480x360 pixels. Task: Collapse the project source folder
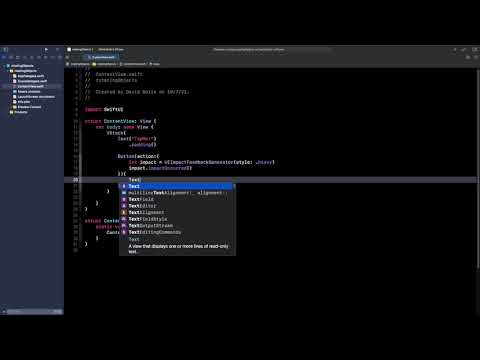tap(8, 71)
